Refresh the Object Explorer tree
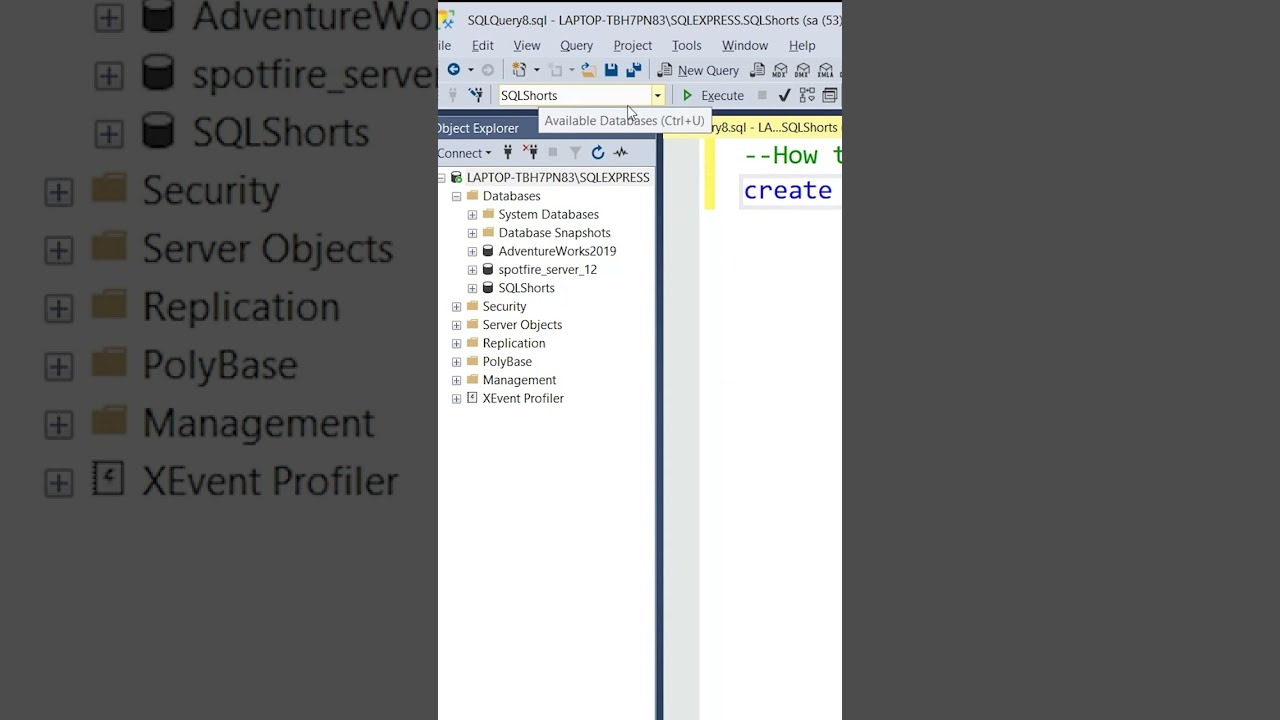Image resolution: width=1280 pixels, height=720 pixels. pyautogui.click(x=598, y=153)
